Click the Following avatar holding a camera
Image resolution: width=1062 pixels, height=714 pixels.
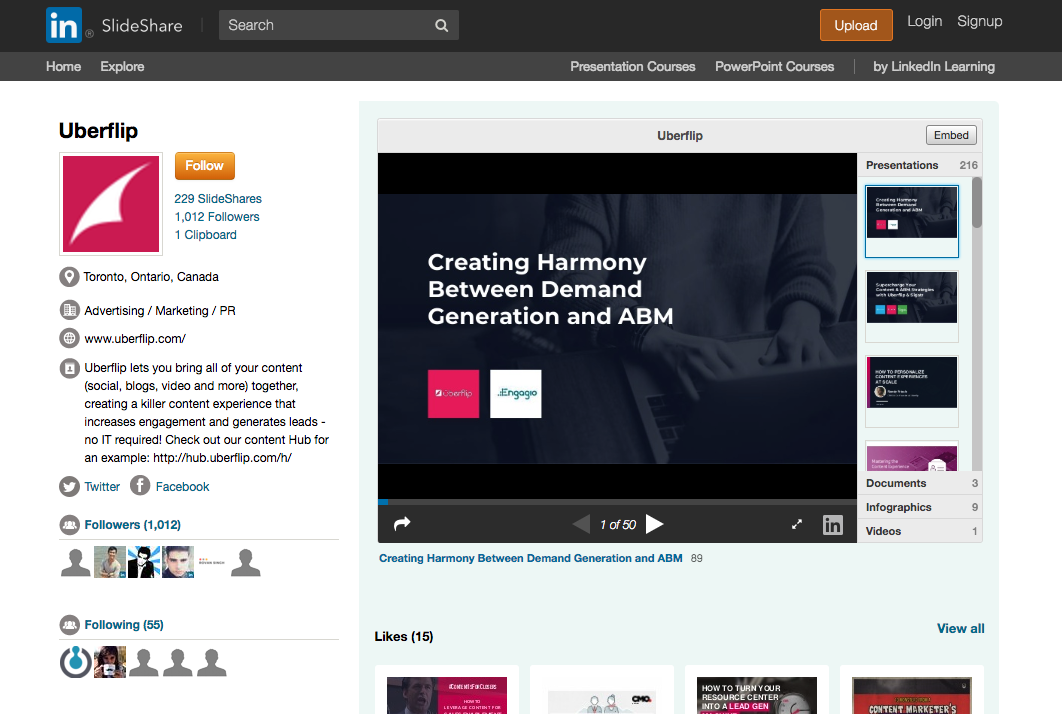pyautogui.click(x=110, y=662)
